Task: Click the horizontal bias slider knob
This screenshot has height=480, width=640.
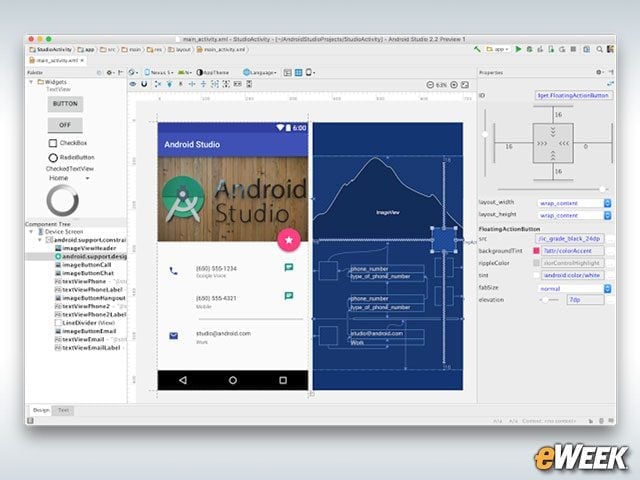Action: pos(602,189)
